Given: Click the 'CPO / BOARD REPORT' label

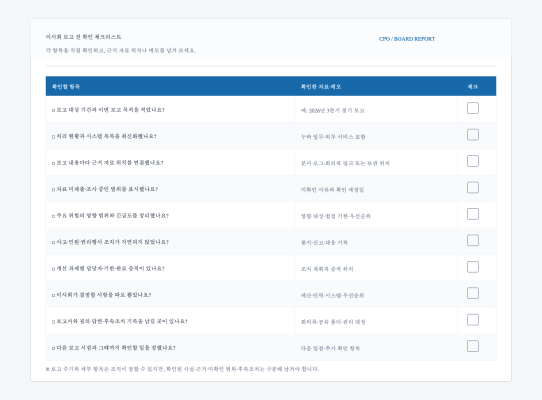Looking at the screenshot, I should 407,39.
